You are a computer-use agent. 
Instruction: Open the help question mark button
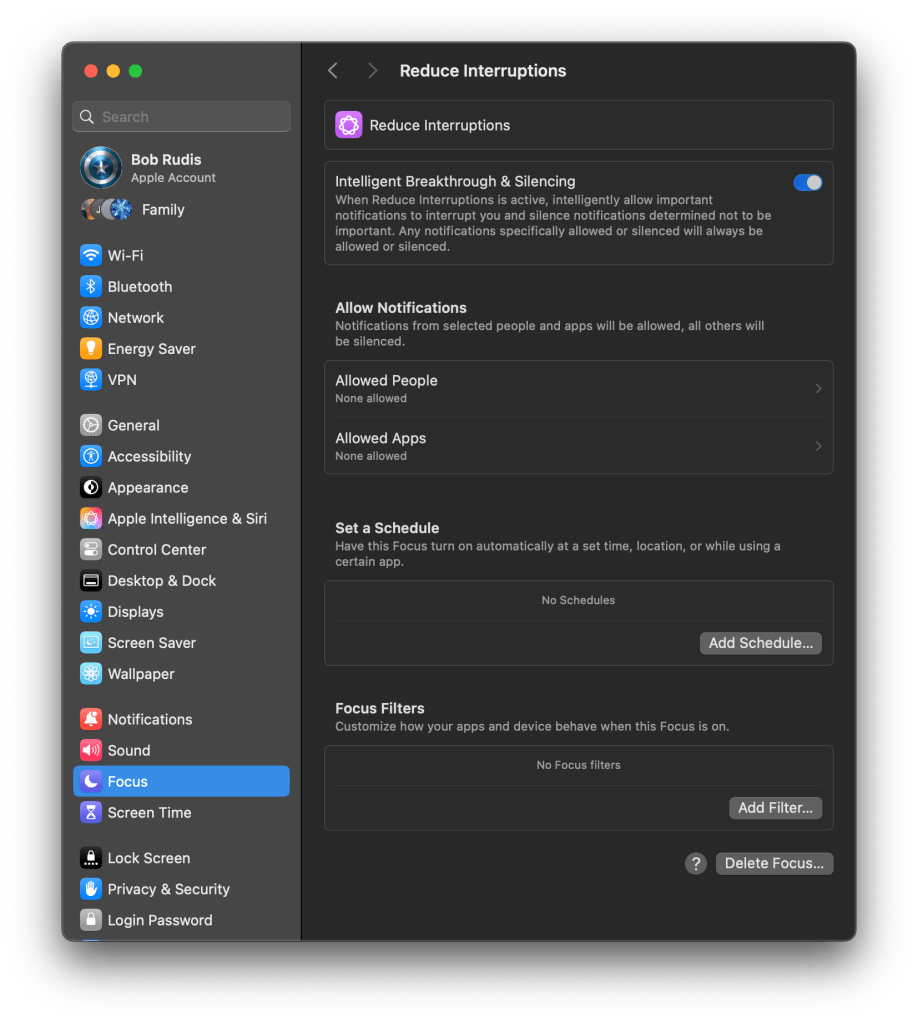tap(695, 864)
